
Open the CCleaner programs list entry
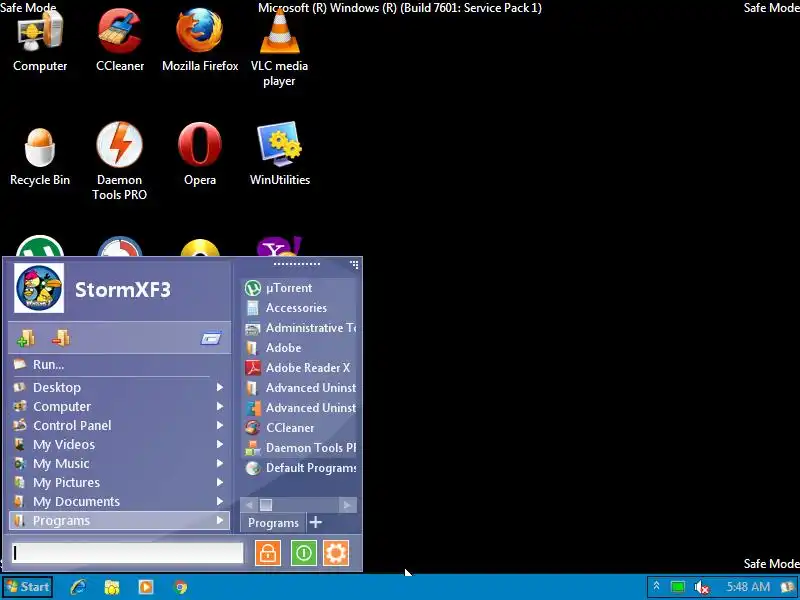pos(299,428)
